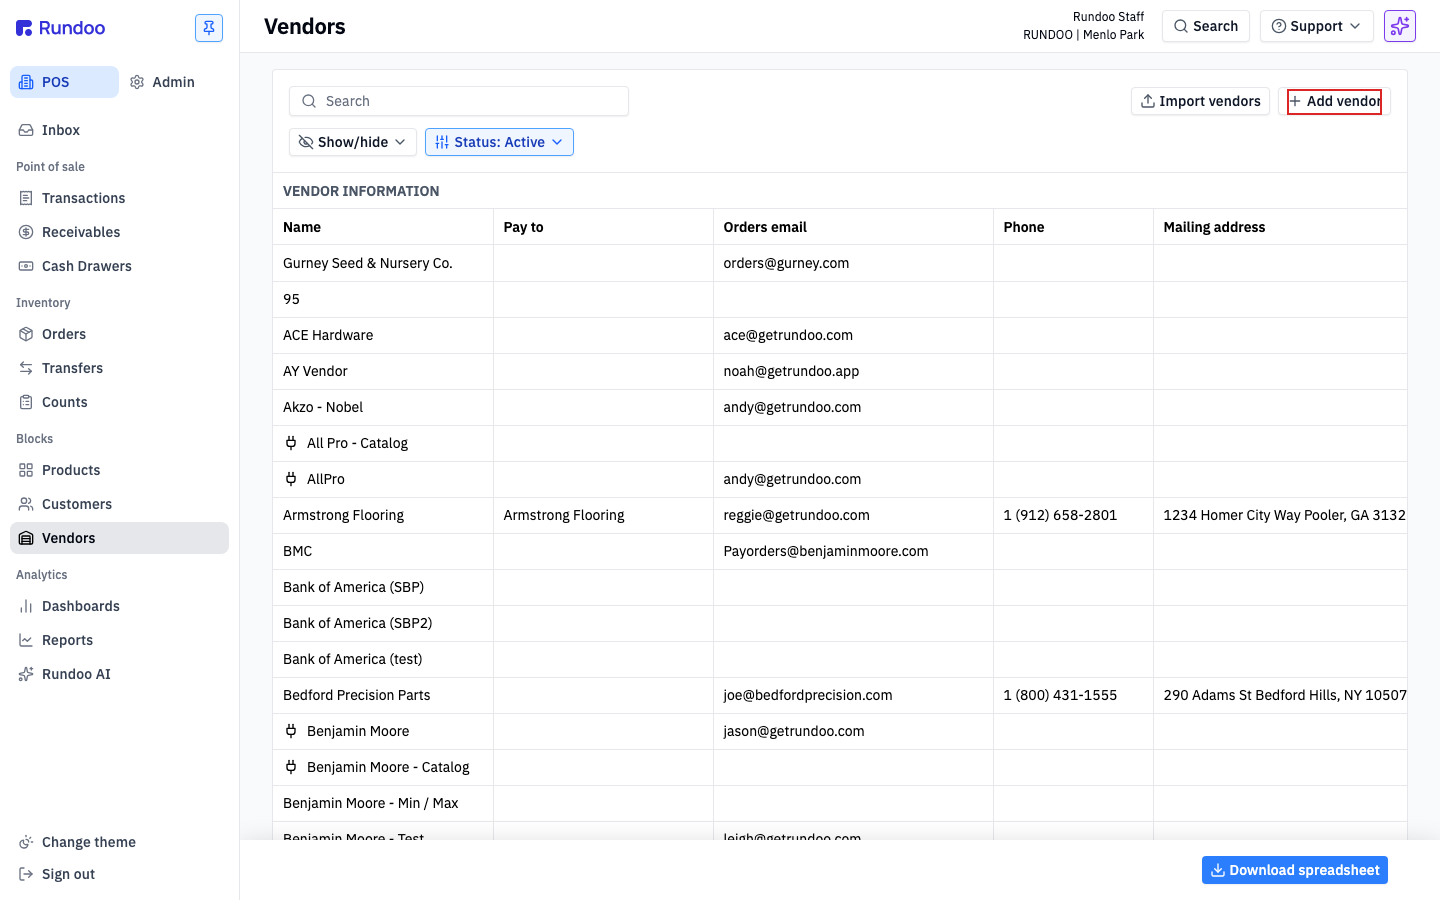Click the Download spreadsheet button
The image size is (1440, 900).
click(x=1295, y=870)
